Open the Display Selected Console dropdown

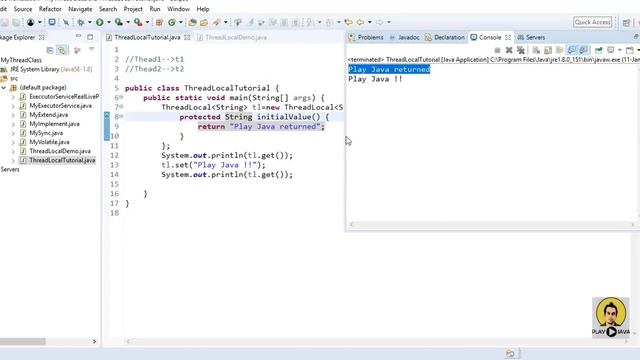point(620,50)
